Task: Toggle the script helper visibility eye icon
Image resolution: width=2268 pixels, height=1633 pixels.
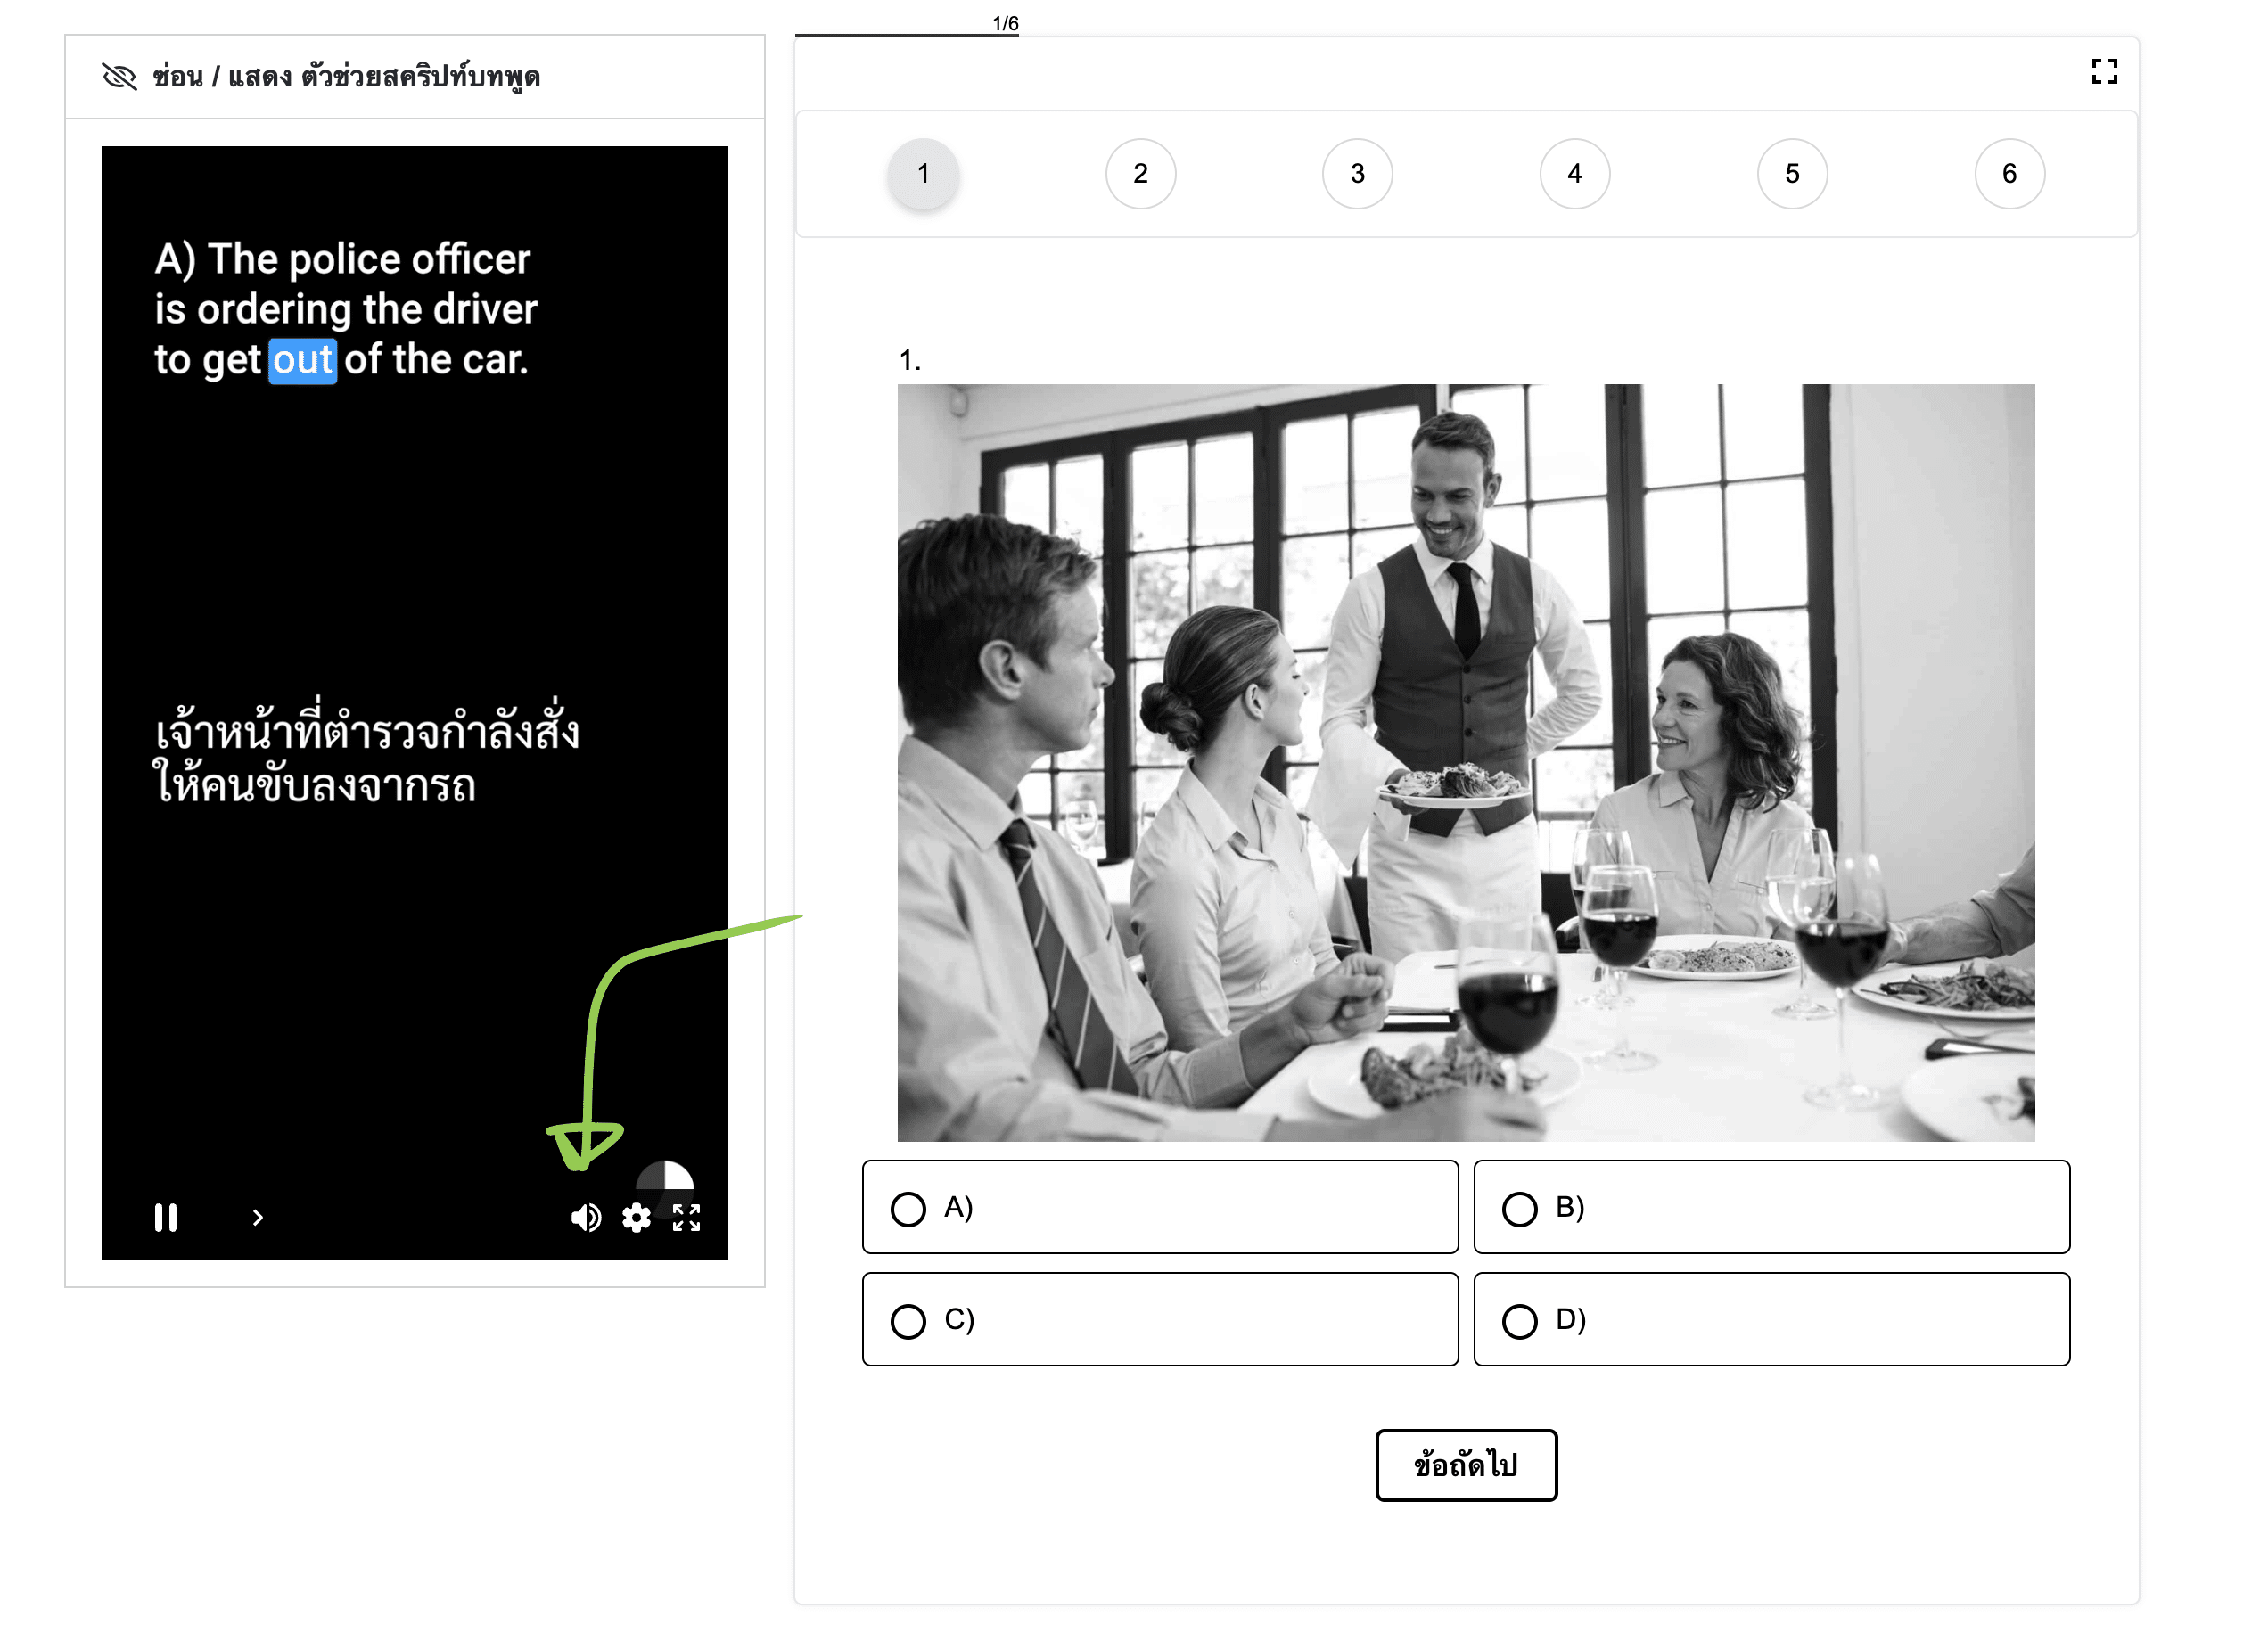Action: pyautogui.click(x=119, y=76)
